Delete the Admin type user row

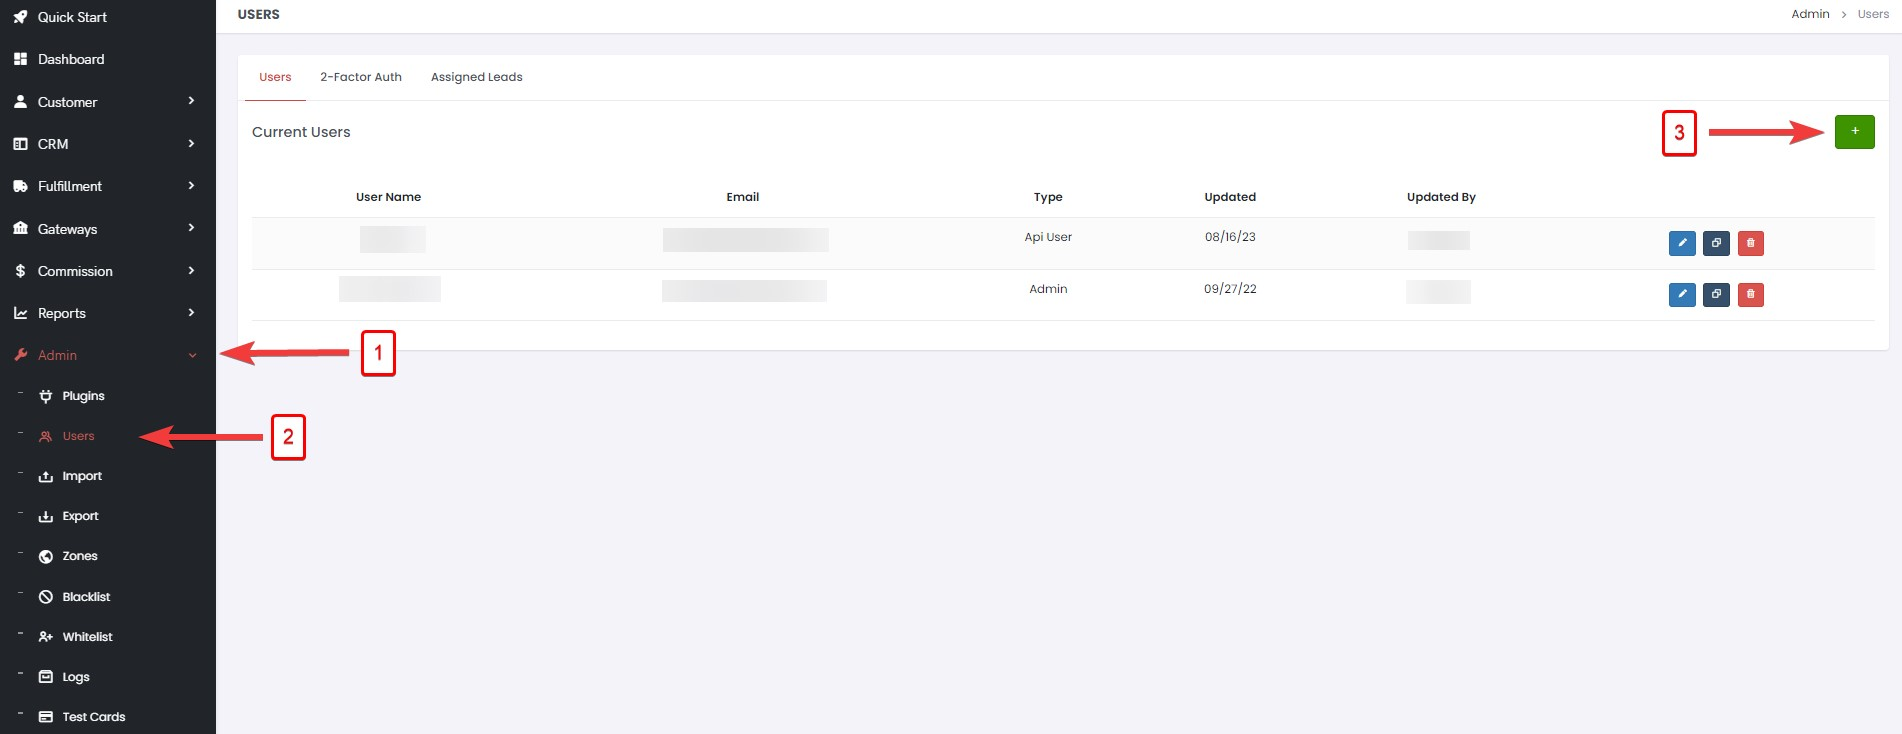coord(1750,295)
